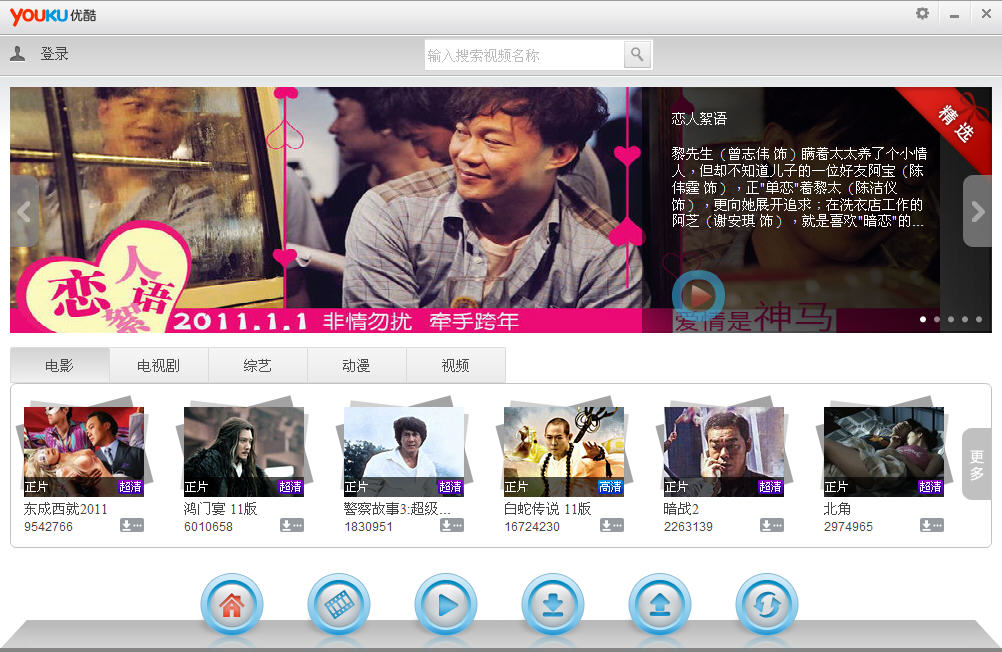The width and height of the screenshot is (1002, 652).
Task: Select the second banner pagination dot
Action: pyautogui.click(x=937, y=320)
